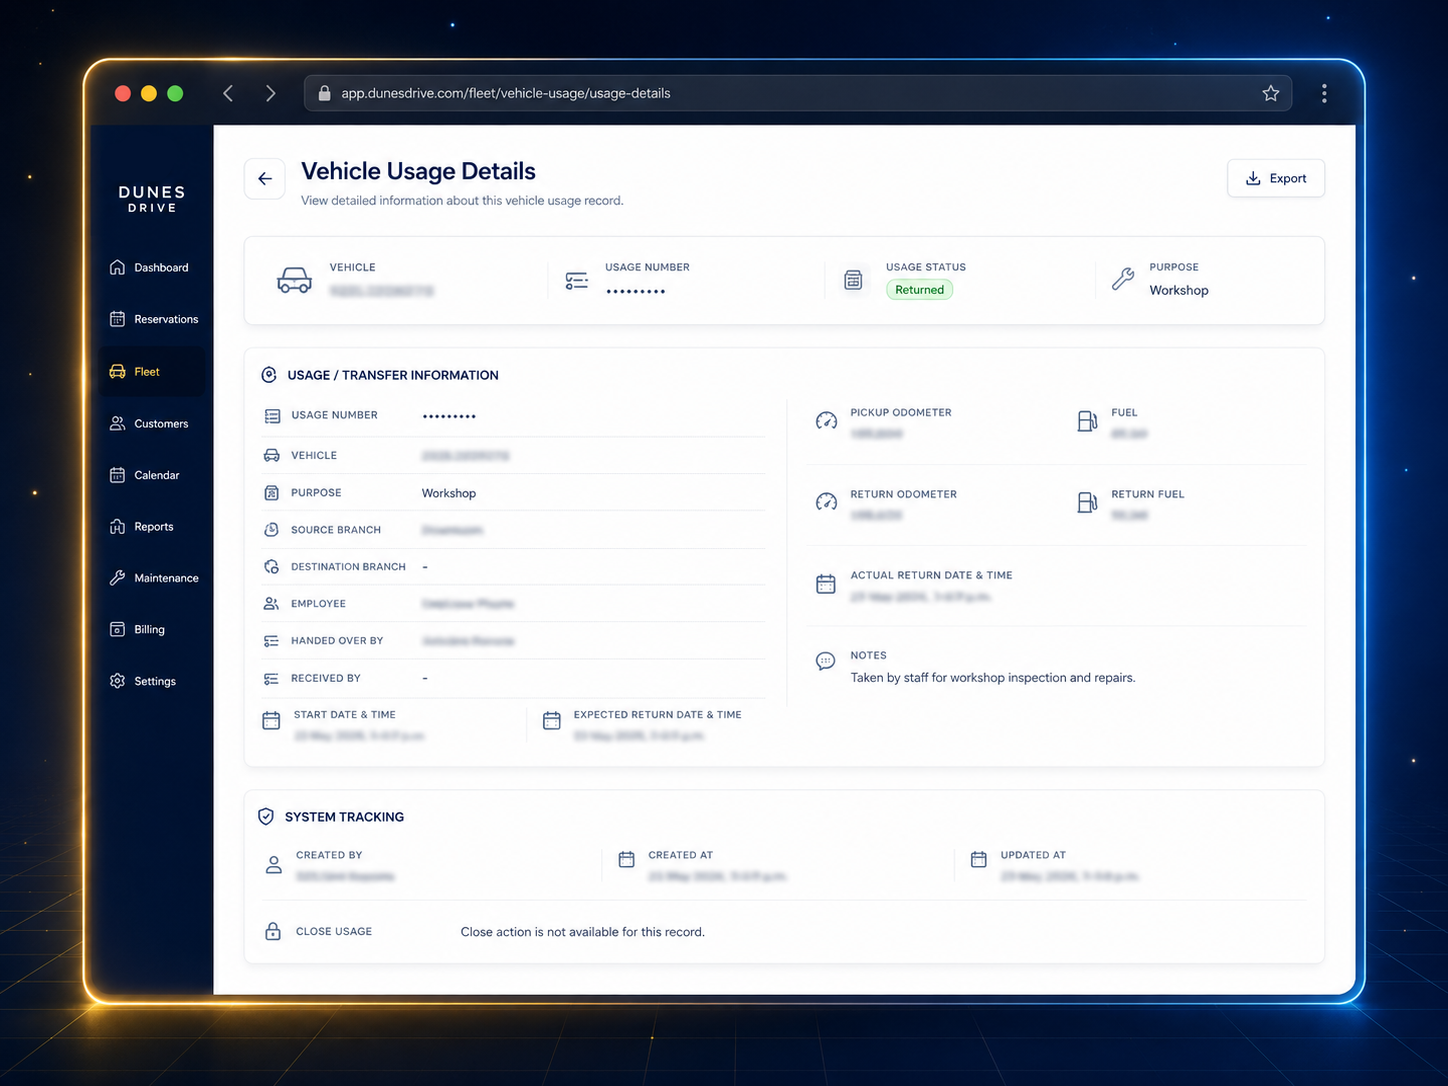The width and height of the screenshot is (1448, 1086).
Task: Export the vehicle usage record
Action: coord(1275,178)
